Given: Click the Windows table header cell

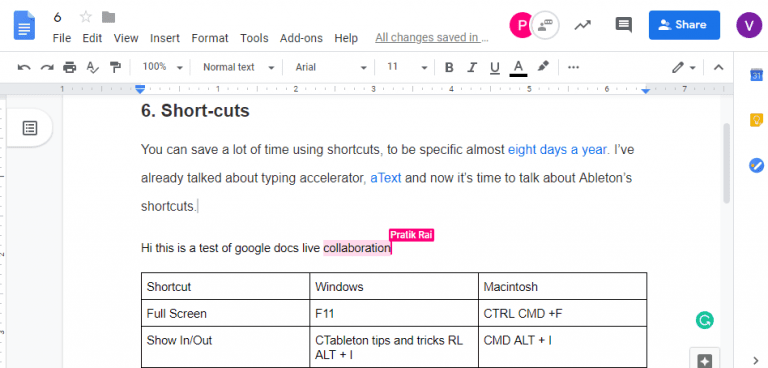Looking at the screenshot, I should 394,286.
